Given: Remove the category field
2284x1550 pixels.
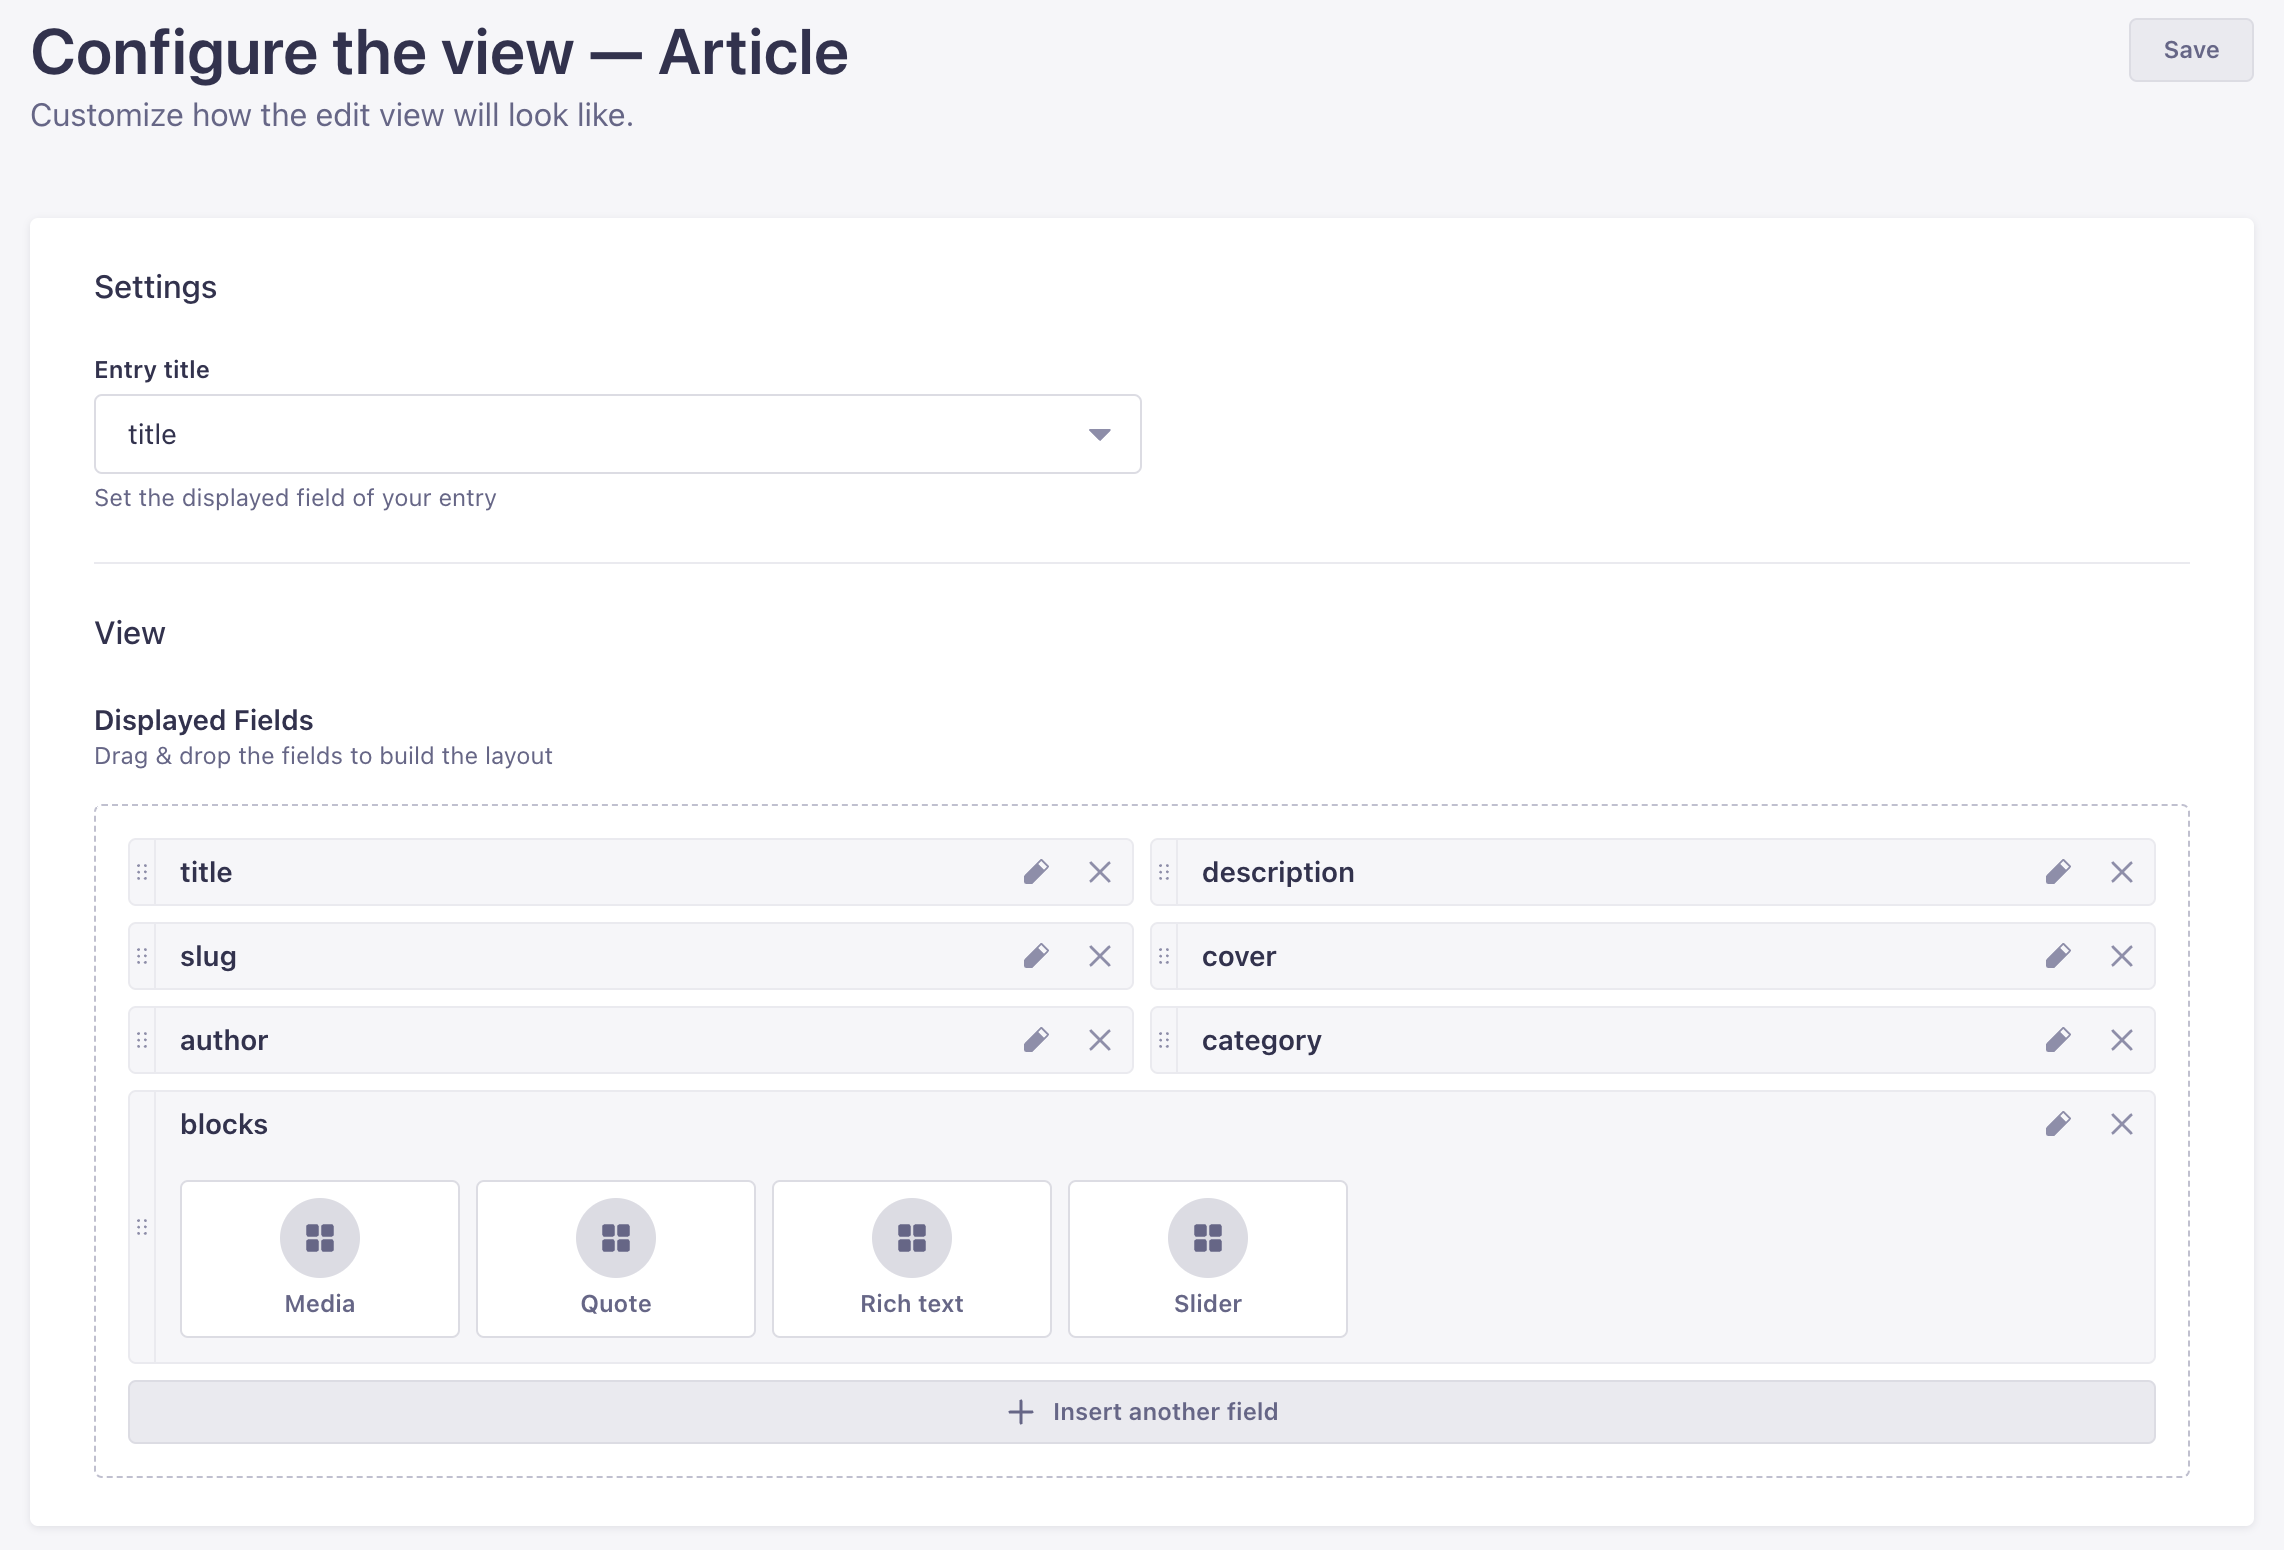Looking at the screenshot, I should tap(2122, 1039).
